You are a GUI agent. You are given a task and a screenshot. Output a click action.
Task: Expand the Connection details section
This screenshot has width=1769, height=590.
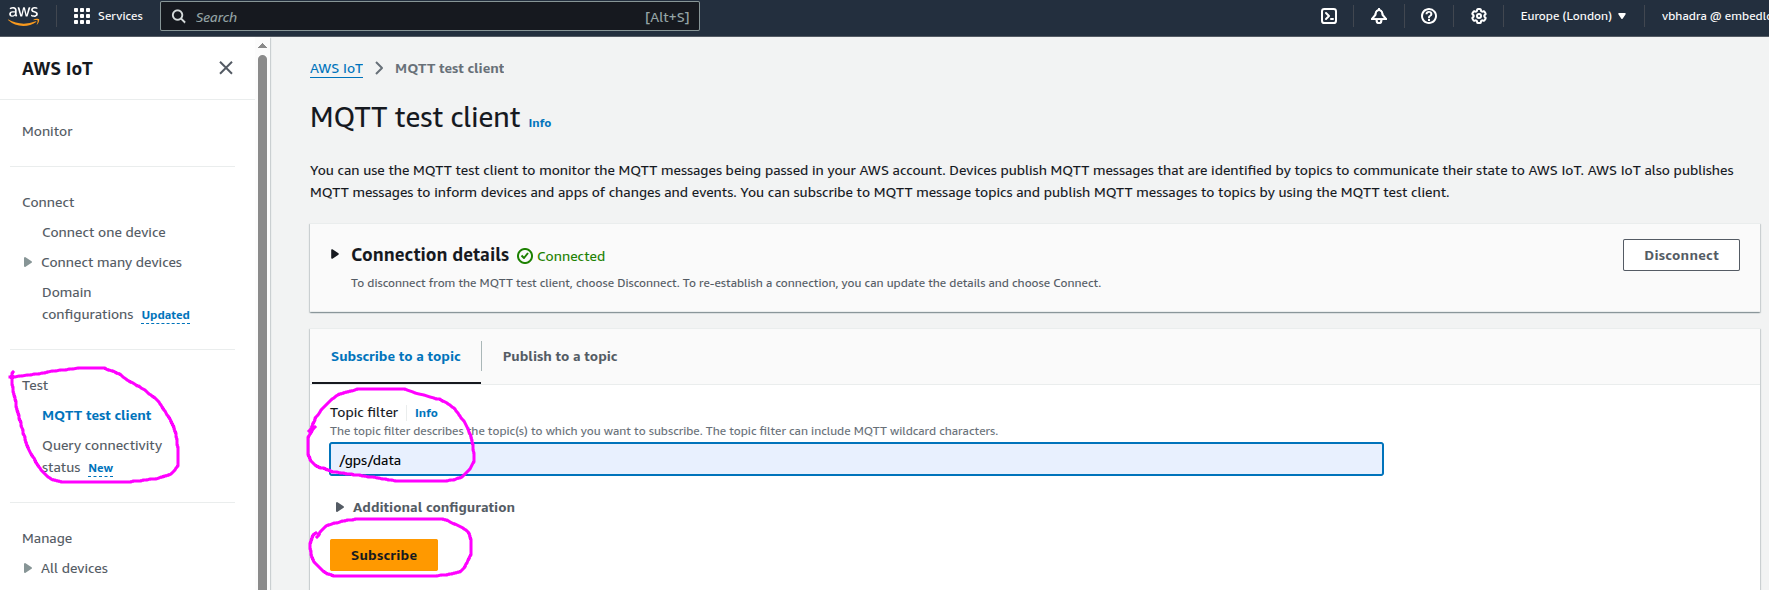[335, 255]
